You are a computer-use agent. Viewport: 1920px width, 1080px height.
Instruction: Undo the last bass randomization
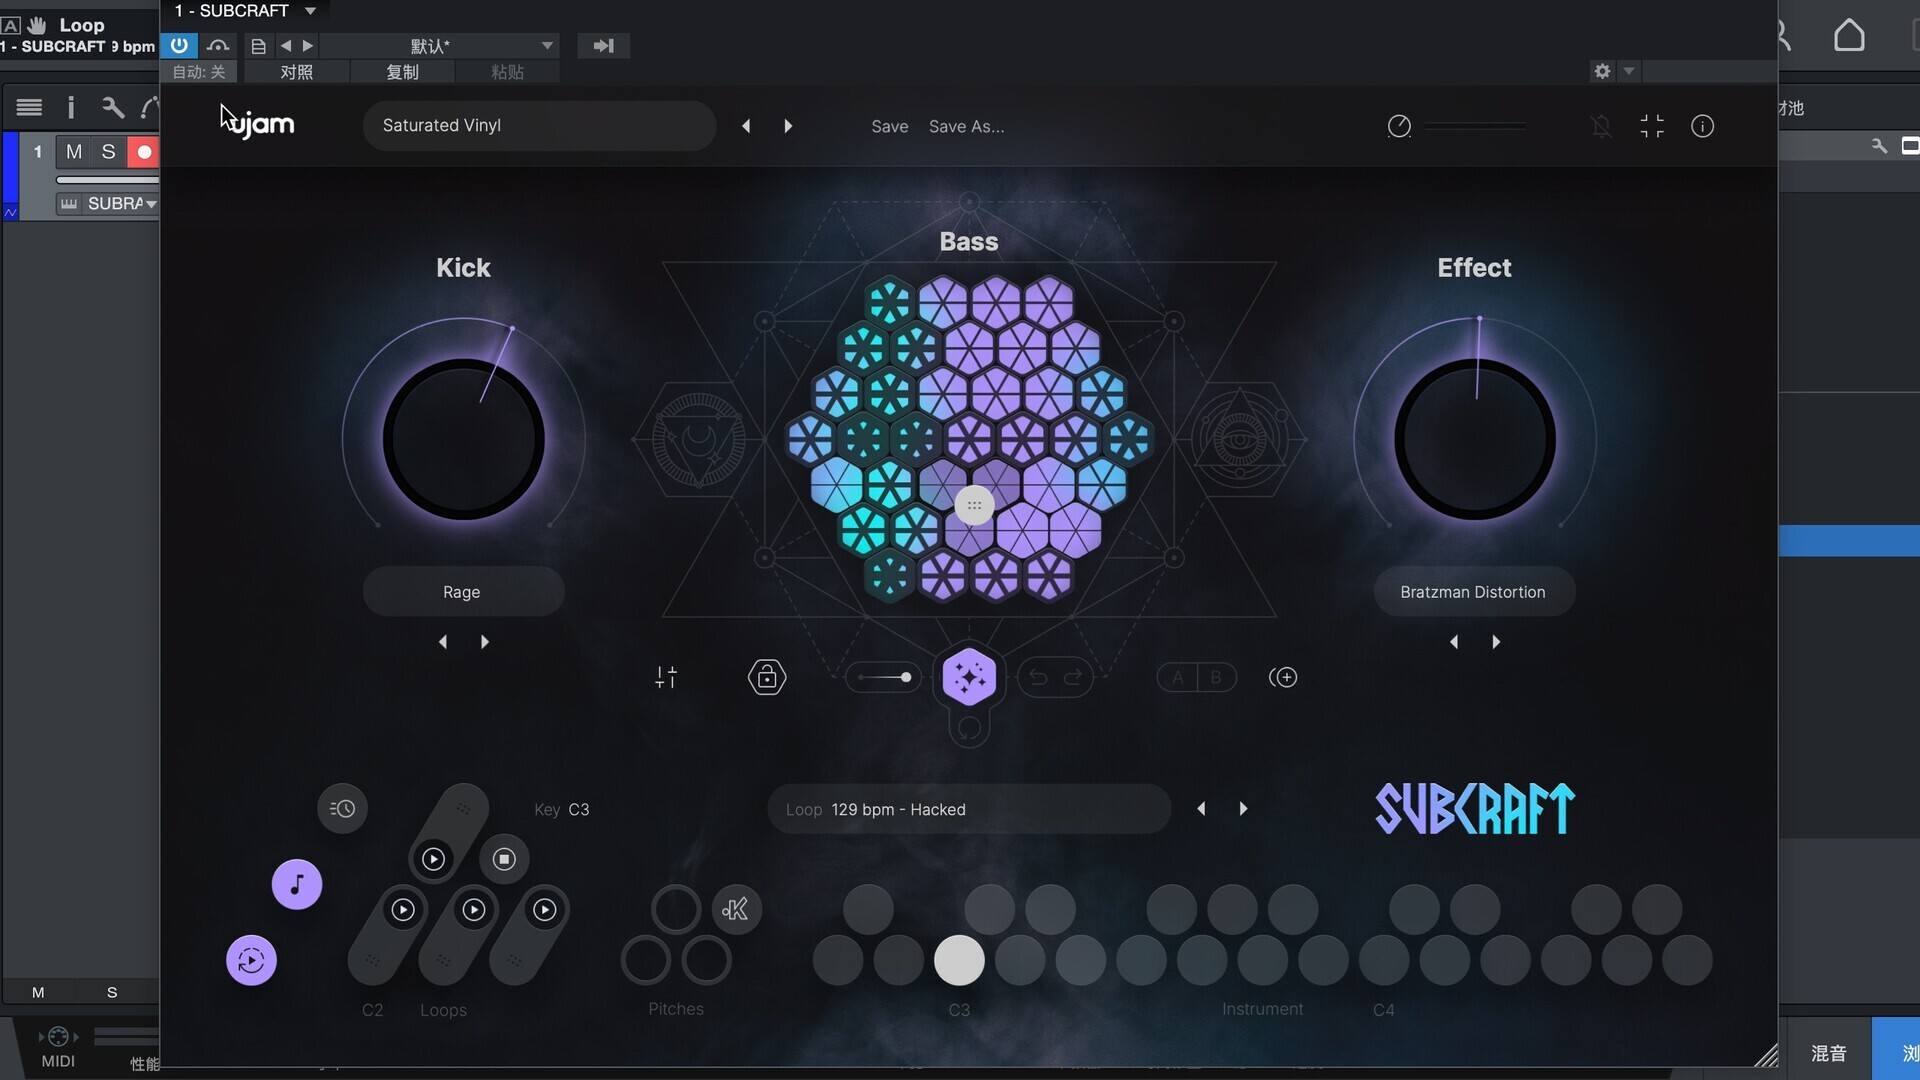click(x=1038, y=678)
